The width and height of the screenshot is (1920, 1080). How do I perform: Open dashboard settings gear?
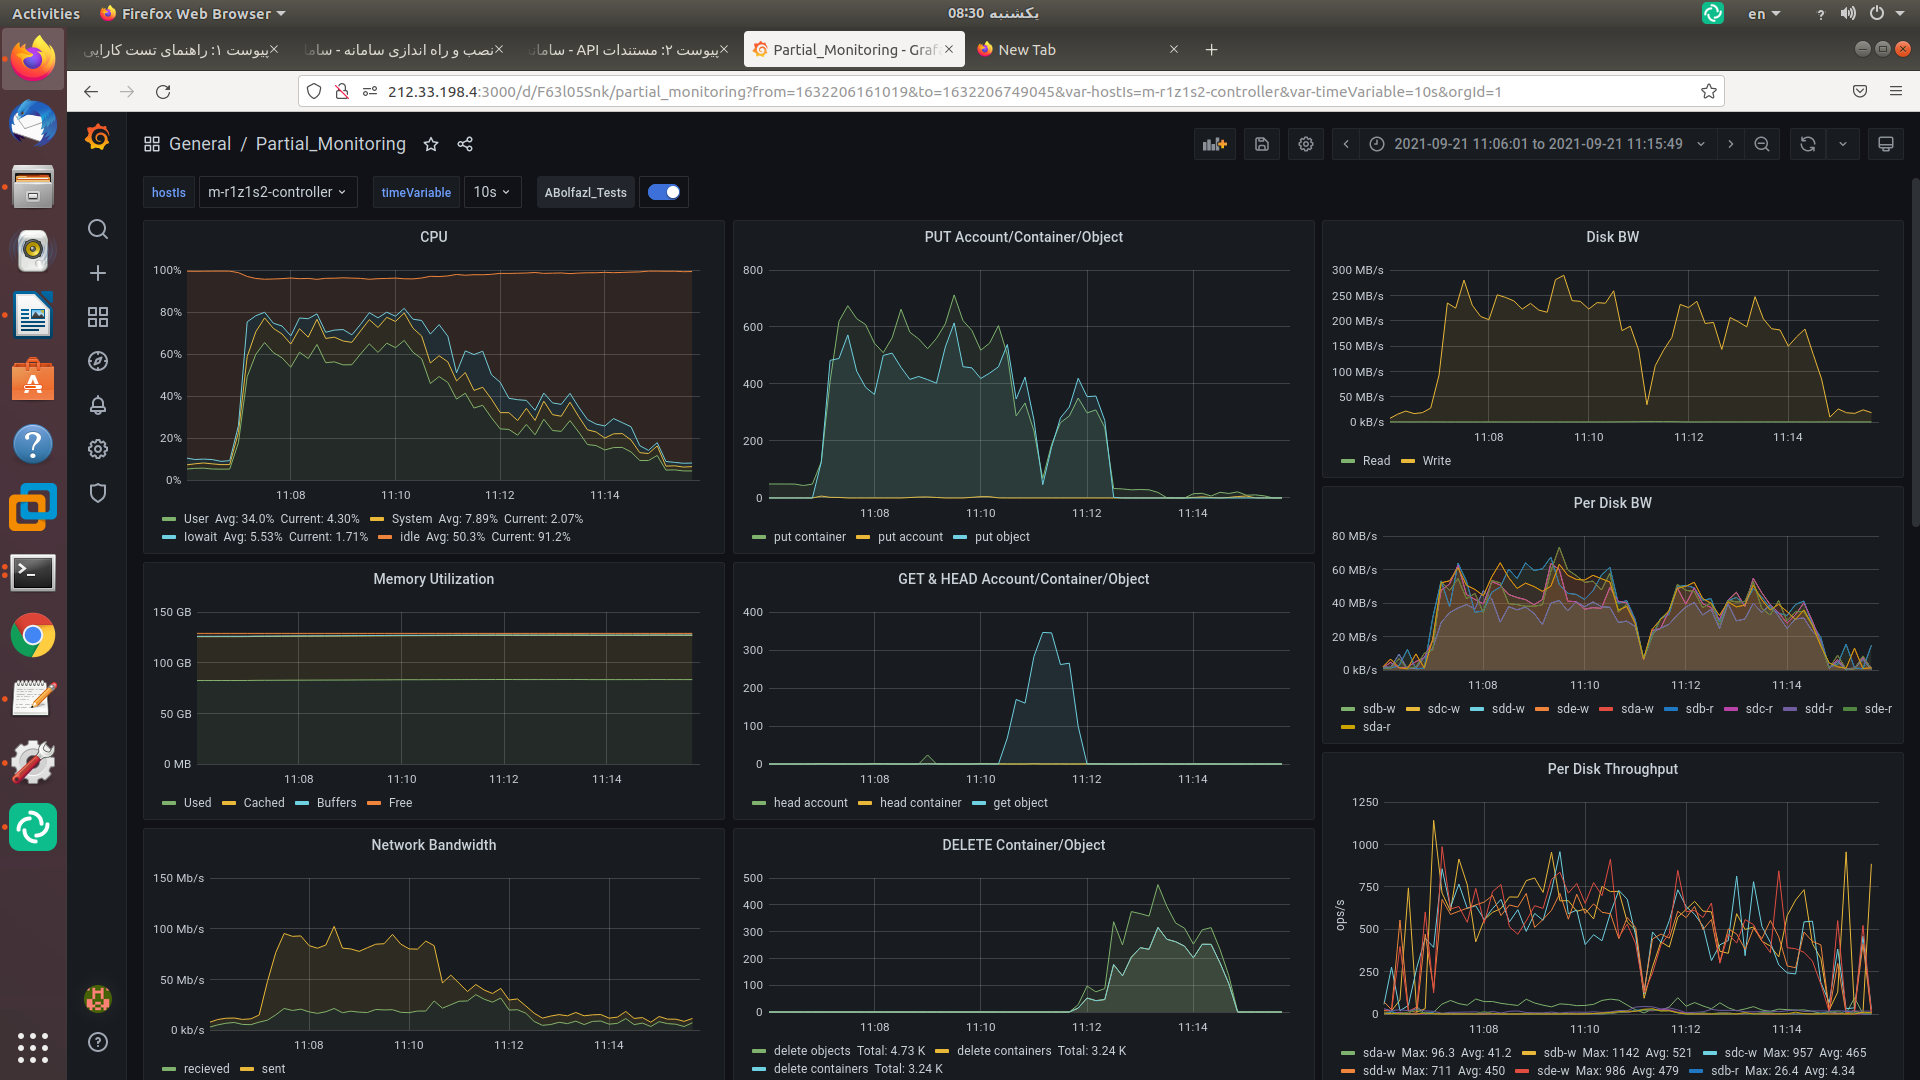point(1306,144)
